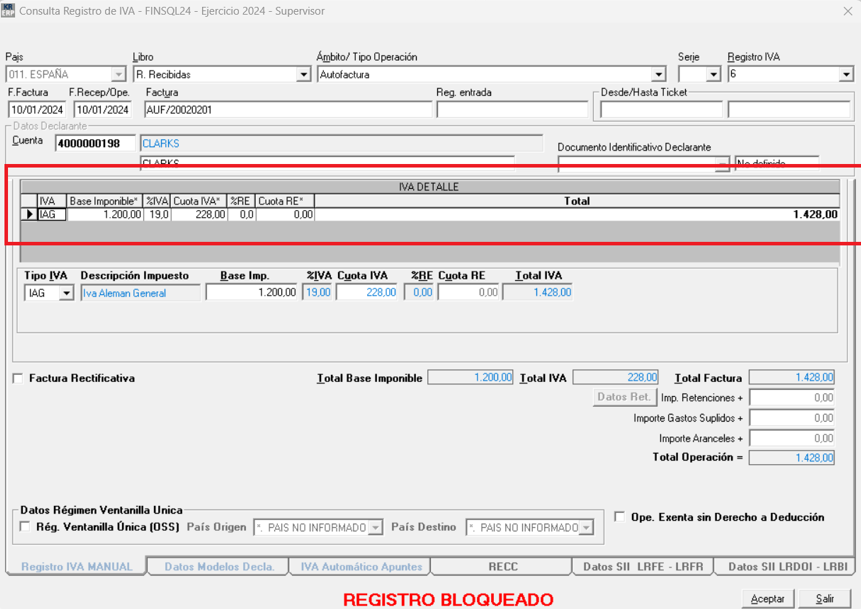Click the Total Operación field
The width and height of the screenshot is (861, 609).
coord(792,457)
